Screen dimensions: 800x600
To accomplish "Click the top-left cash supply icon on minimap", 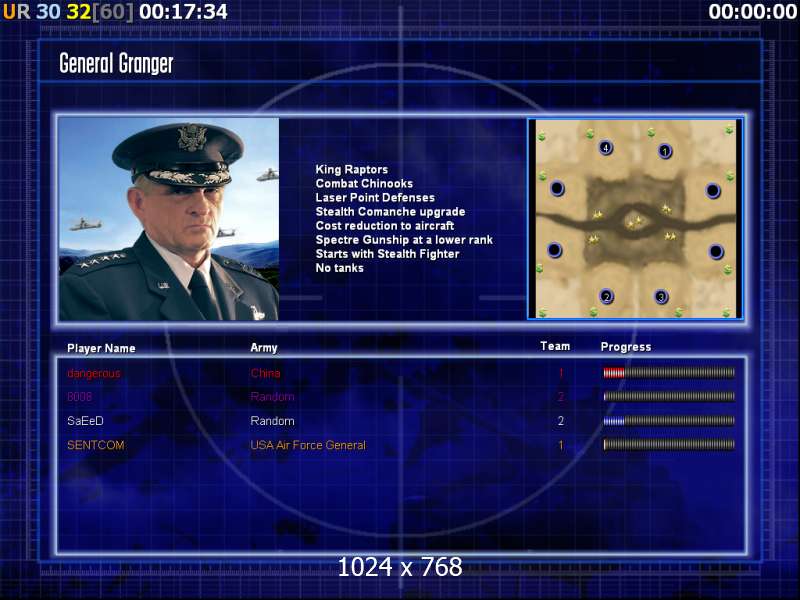I will (542, 136).
